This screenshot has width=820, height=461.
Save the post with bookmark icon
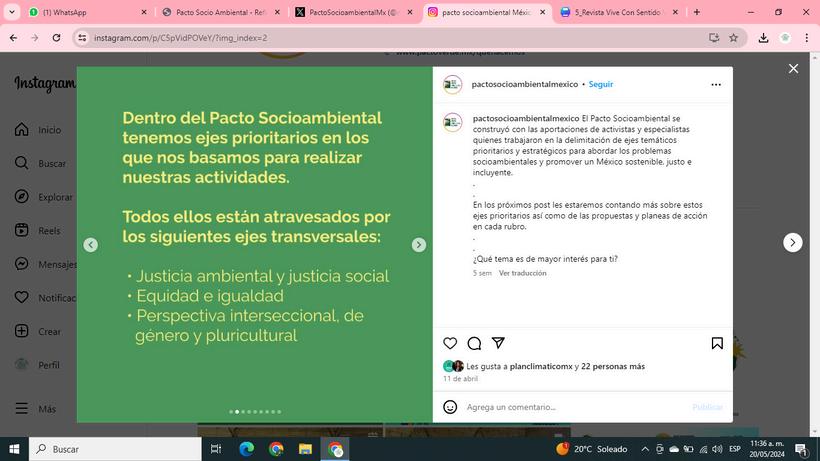click(717, 343)
